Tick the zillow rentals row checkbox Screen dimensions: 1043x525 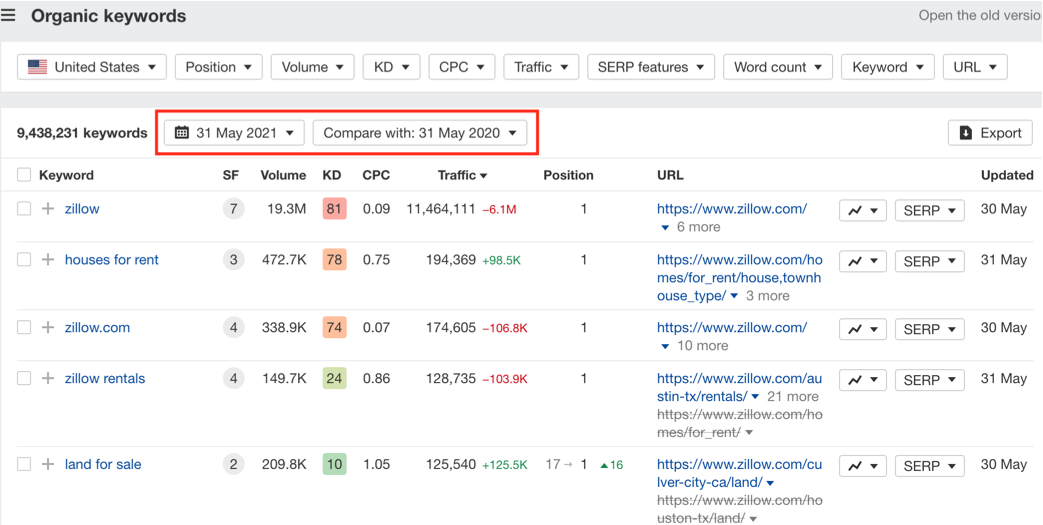[24, 379]
